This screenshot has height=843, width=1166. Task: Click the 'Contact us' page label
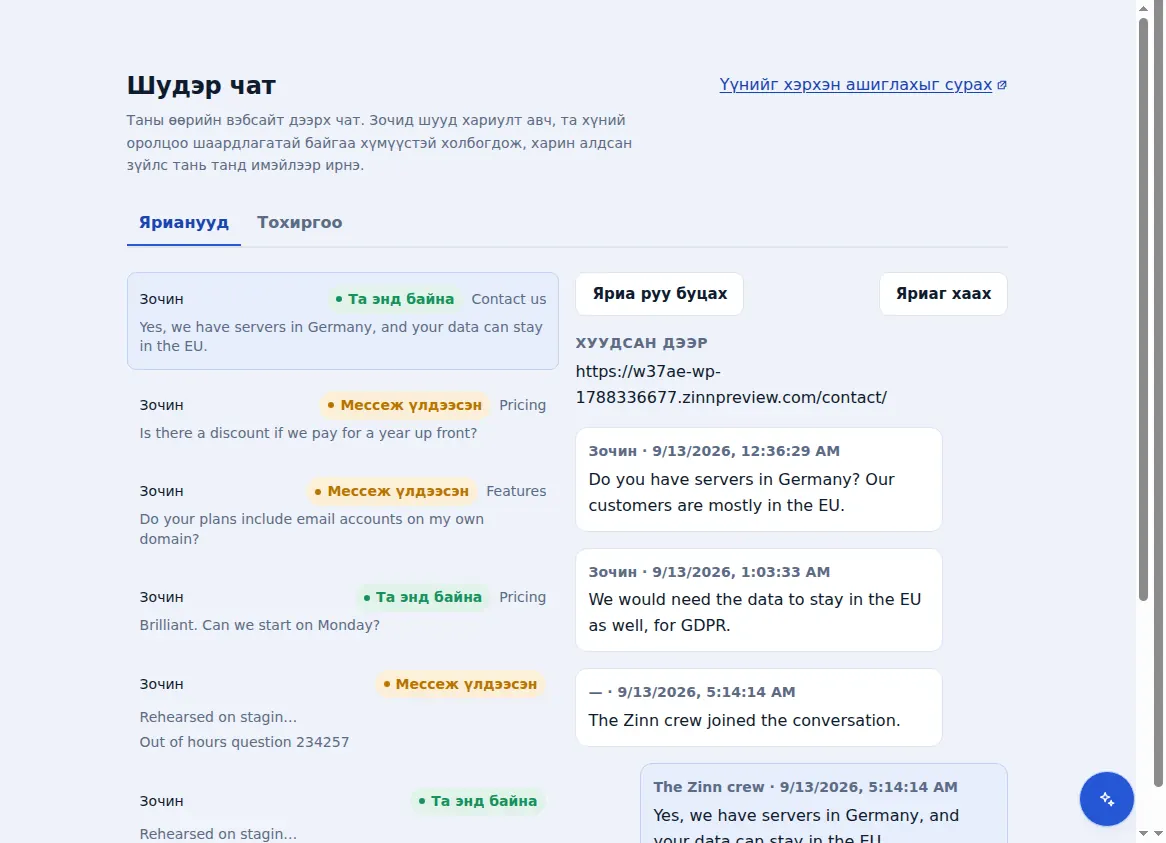(x=509, y=299)
